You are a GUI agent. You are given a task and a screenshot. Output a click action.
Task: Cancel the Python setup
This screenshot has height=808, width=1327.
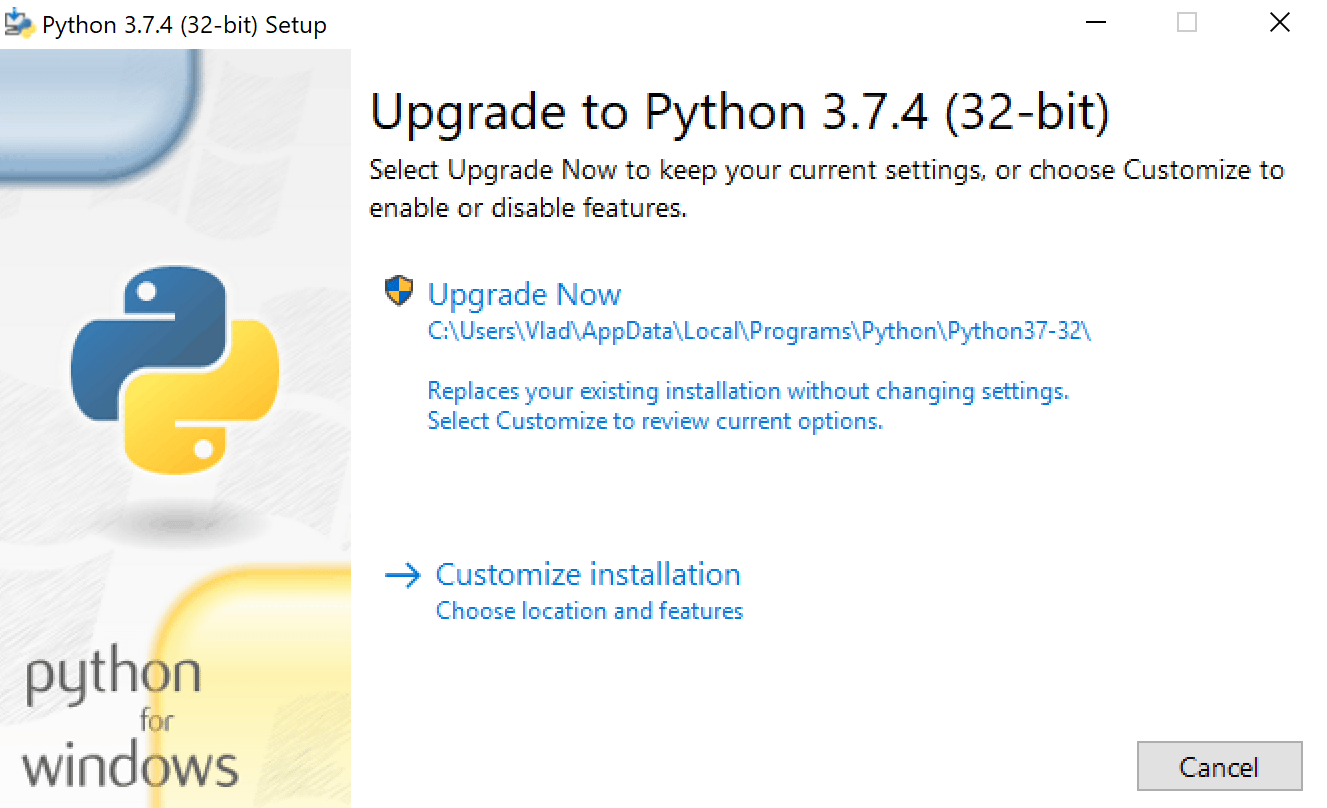point(1219,767)
